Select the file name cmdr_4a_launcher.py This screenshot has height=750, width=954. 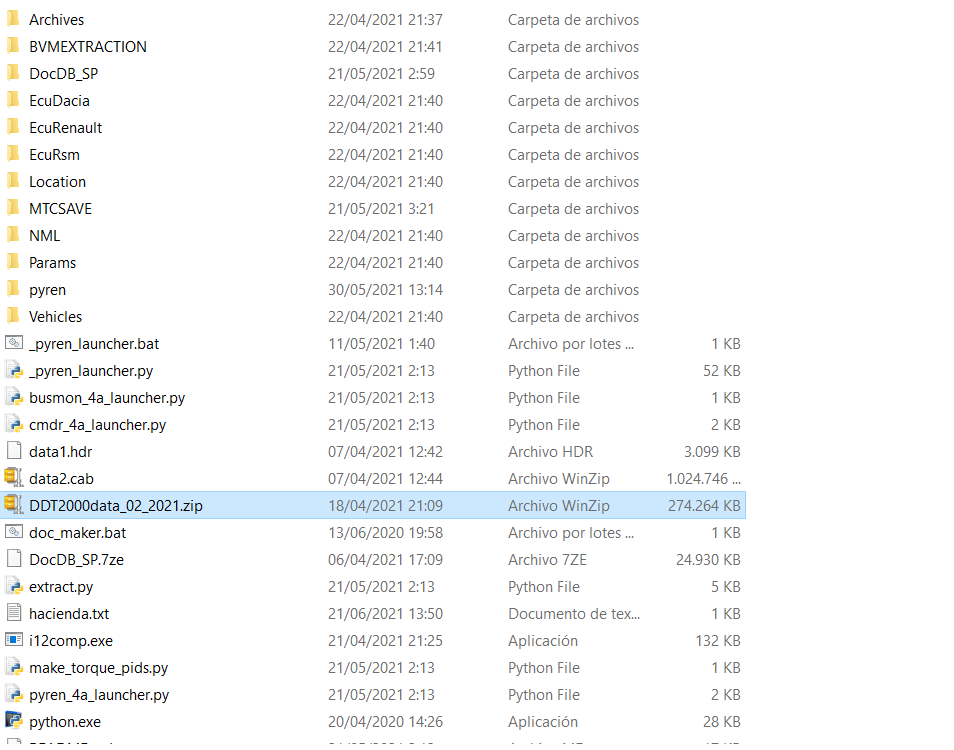pos(97,425)
